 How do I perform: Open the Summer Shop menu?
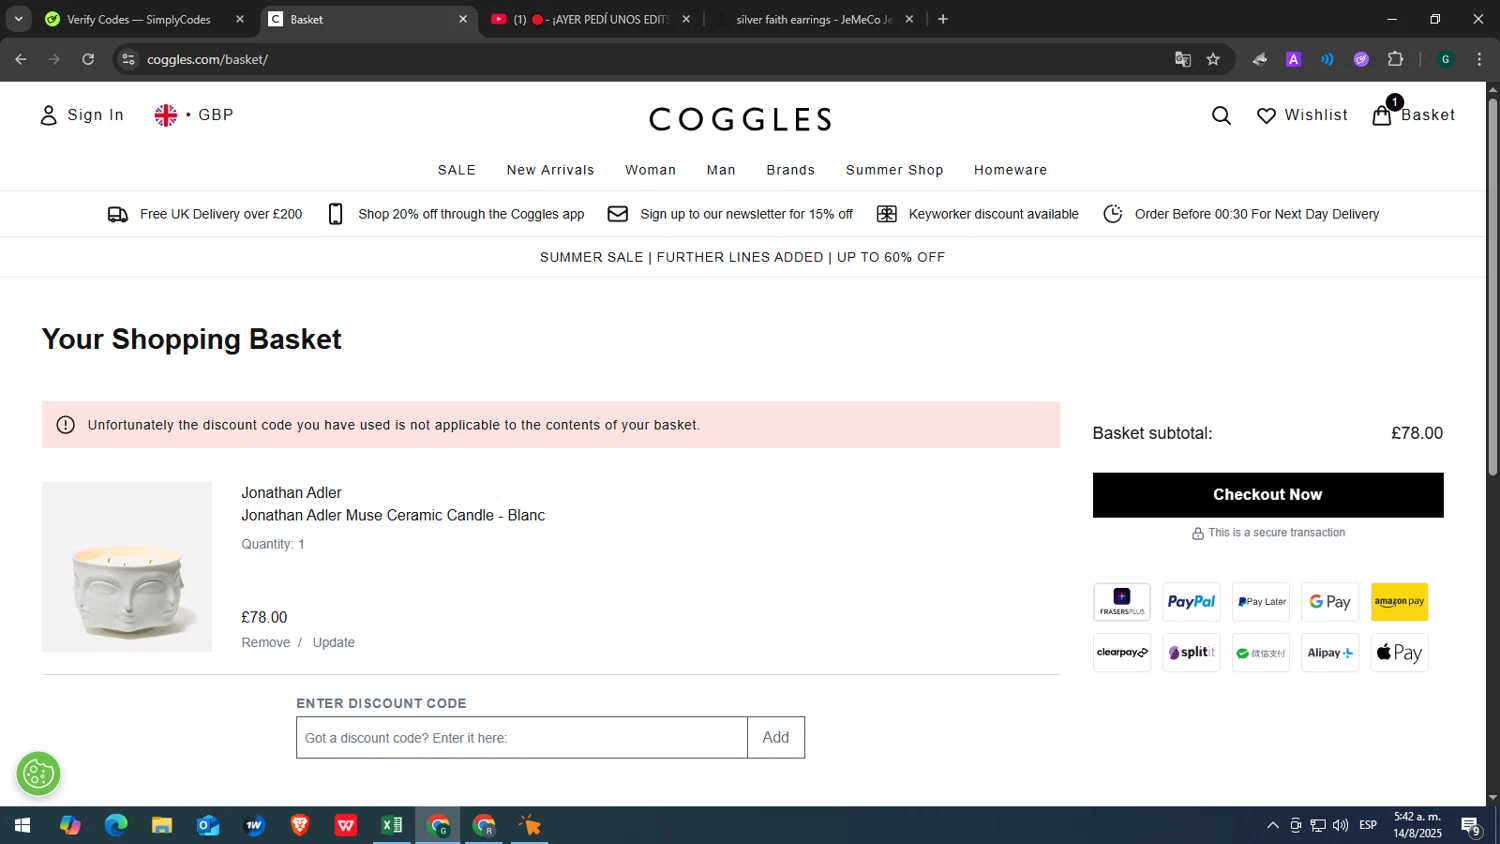pyautogui.click(x=895, y=170)
